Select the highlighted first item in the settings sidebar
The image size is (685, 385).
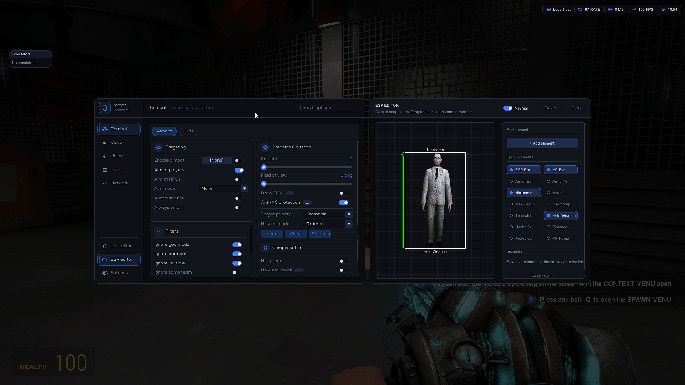click(119, 129)
